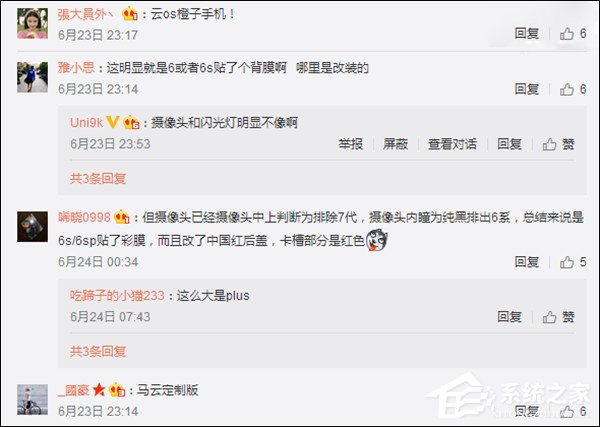
Task: Reply to 雅小思's comment via 回复
Action: [527, 89]
